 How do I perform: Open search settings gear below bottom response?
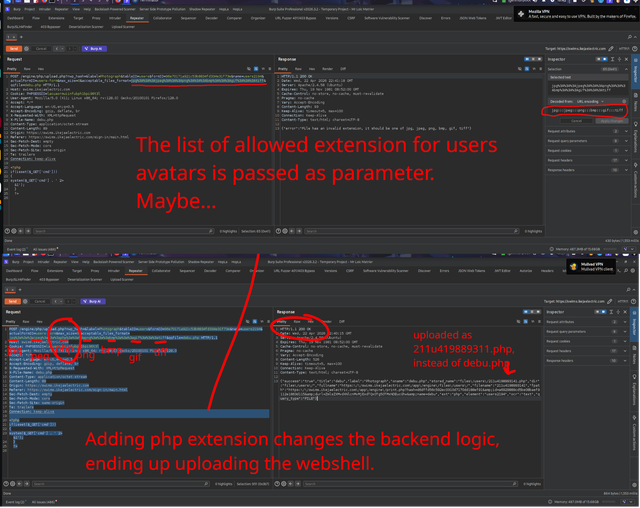click(x=284, y=484)
